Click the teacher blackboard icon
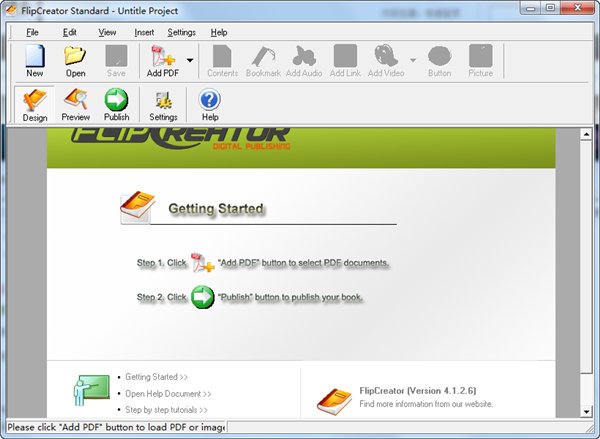600x439 pixels. pyautogui.click(x=91, y=390)
